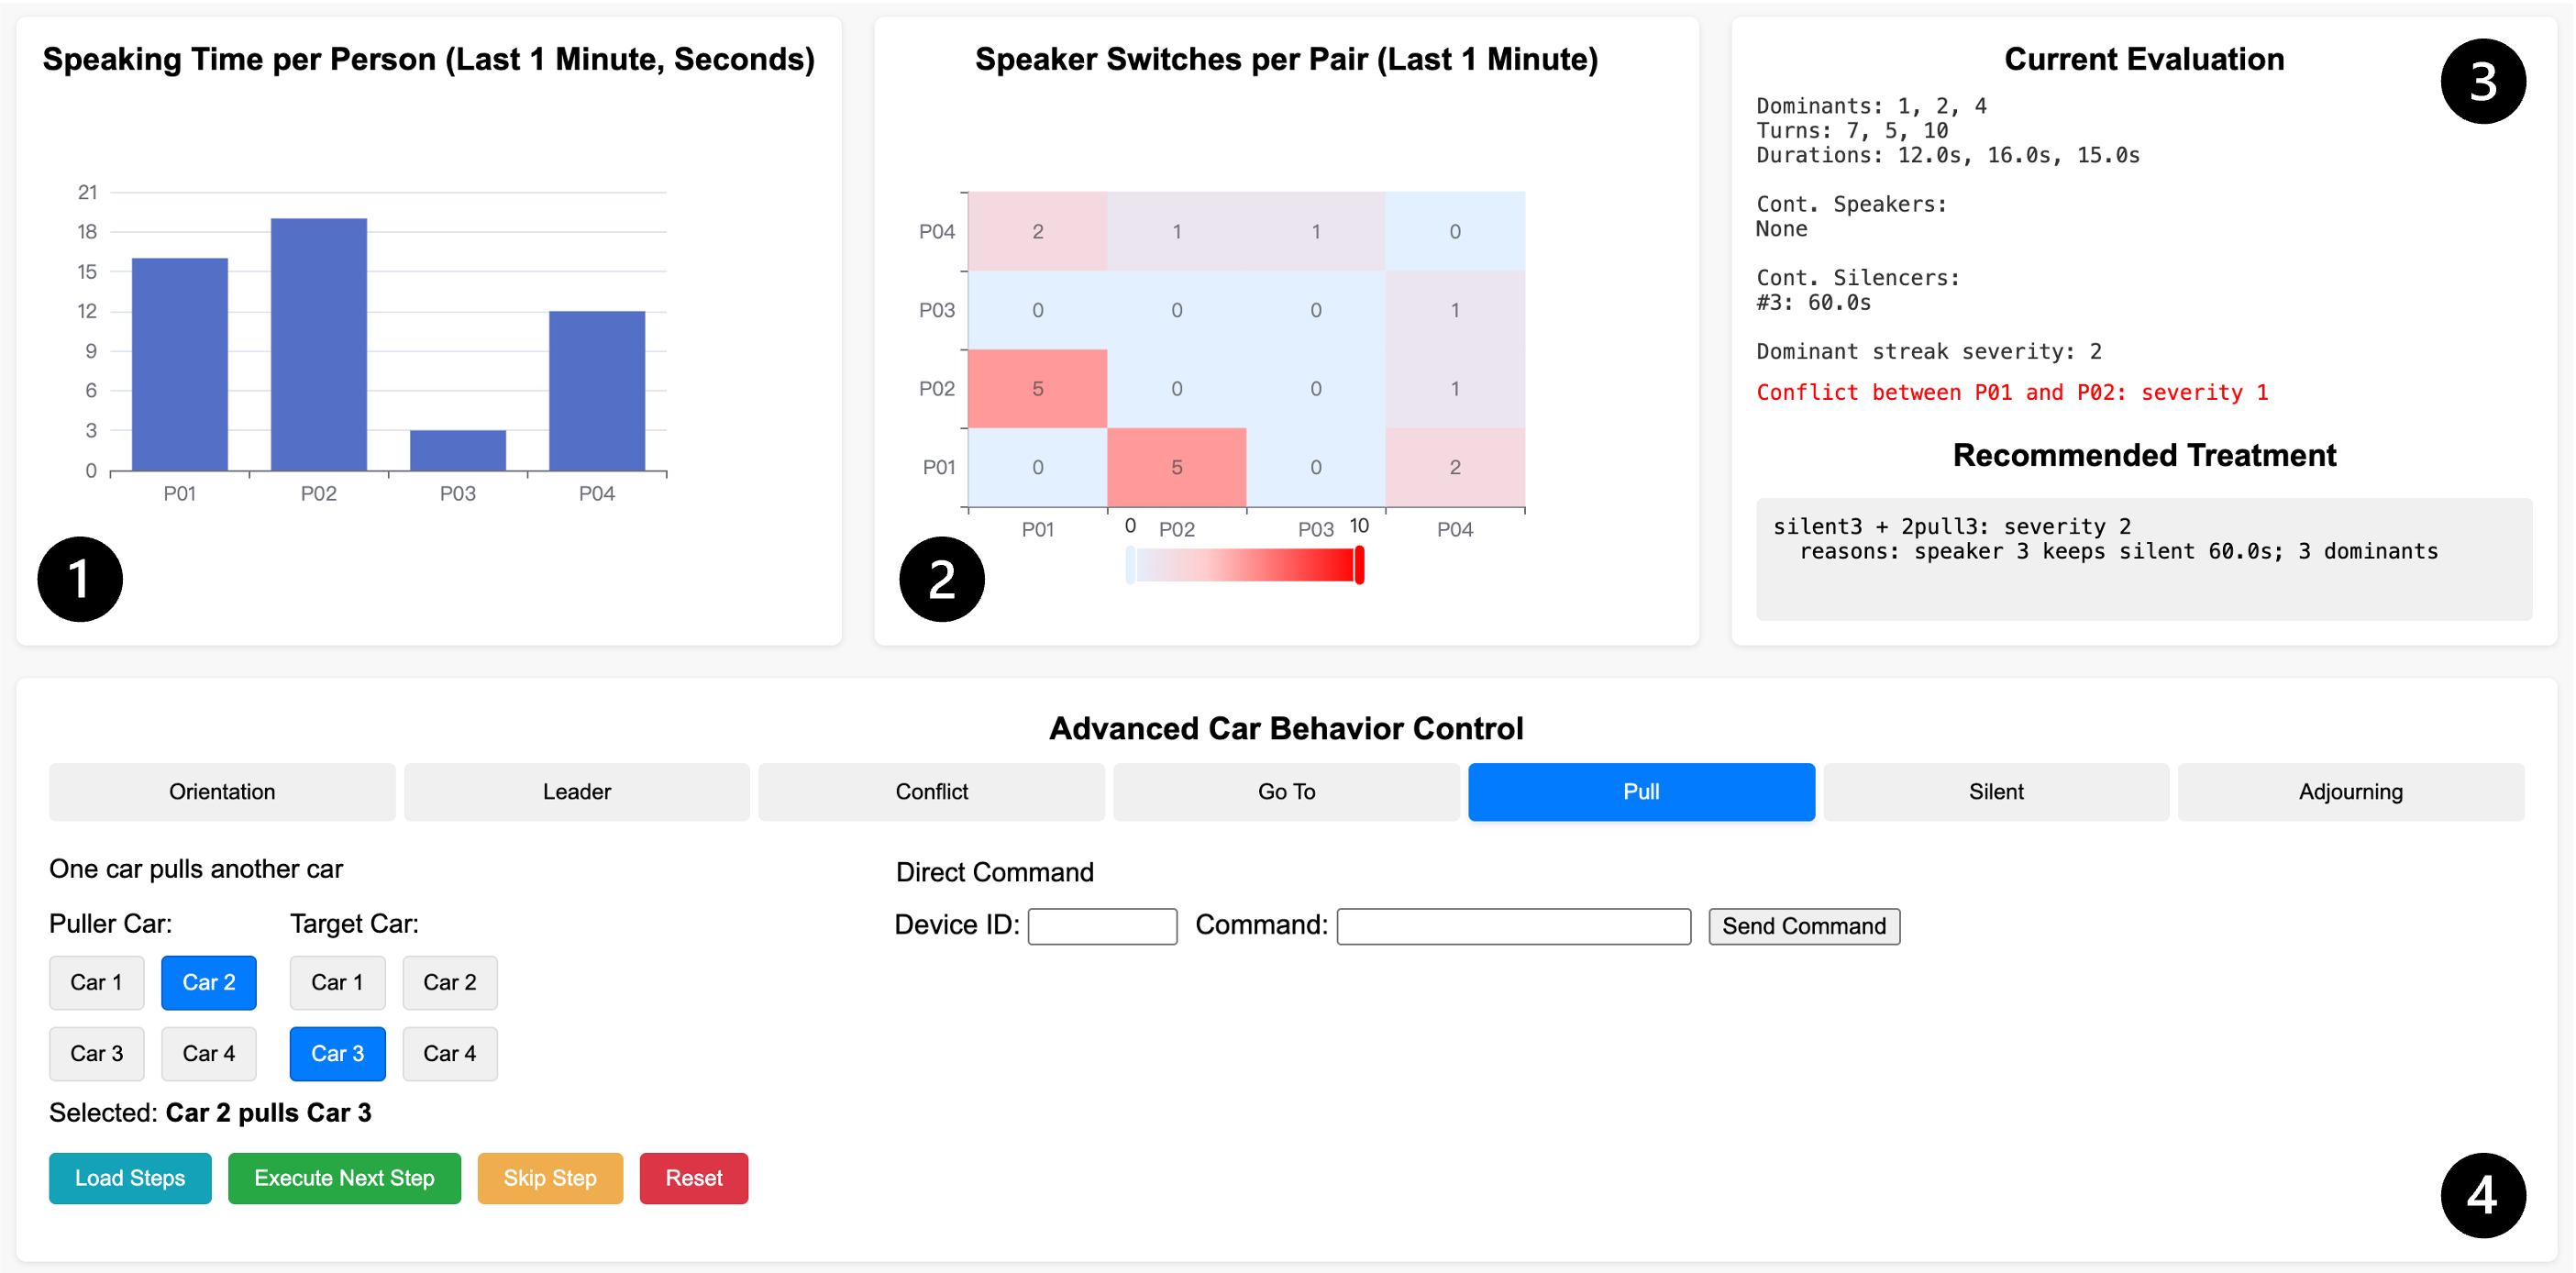The image size is (2576, 1273).
Task: Switch to the Orientation tab
Action: click(x=222, y=791)
